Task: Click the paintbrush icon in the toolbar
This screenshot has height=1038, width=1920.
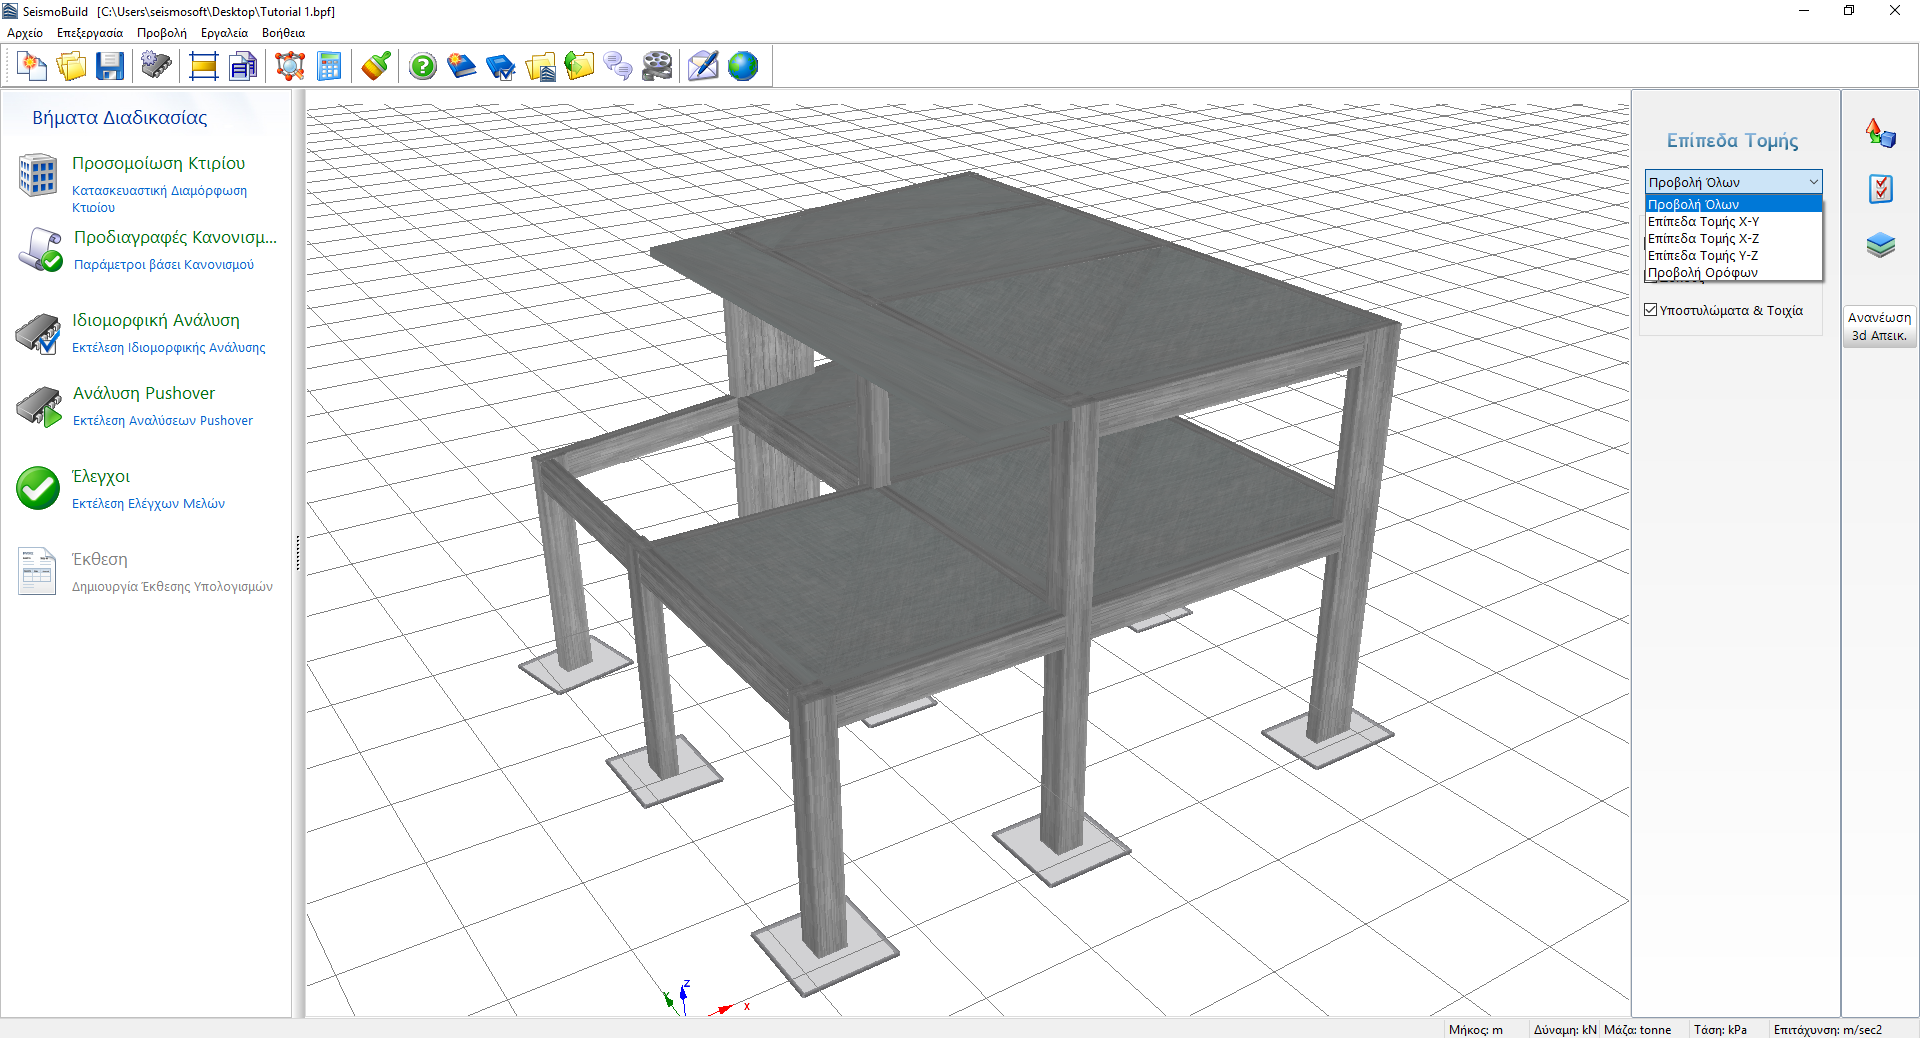Action: click(x=376, y=67)
